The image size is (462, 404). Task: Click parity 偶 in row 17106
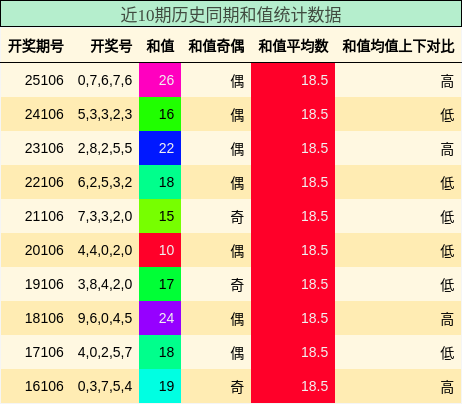(x=237, y=353)
